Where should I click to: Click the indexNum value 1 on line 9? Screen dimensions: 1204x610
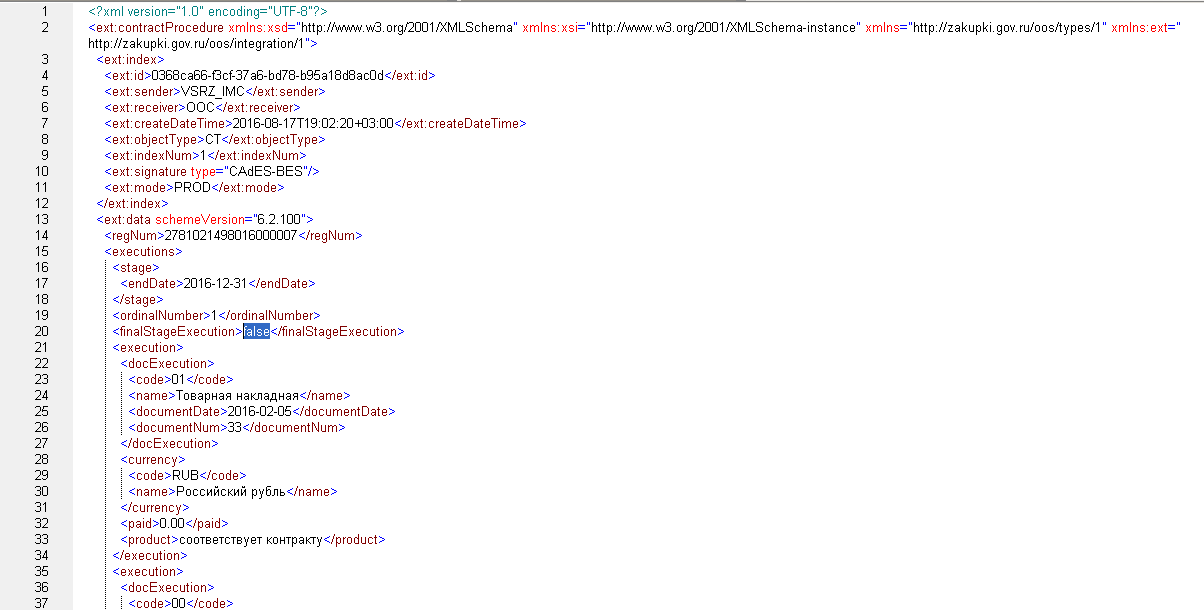[x=201, y=155]
